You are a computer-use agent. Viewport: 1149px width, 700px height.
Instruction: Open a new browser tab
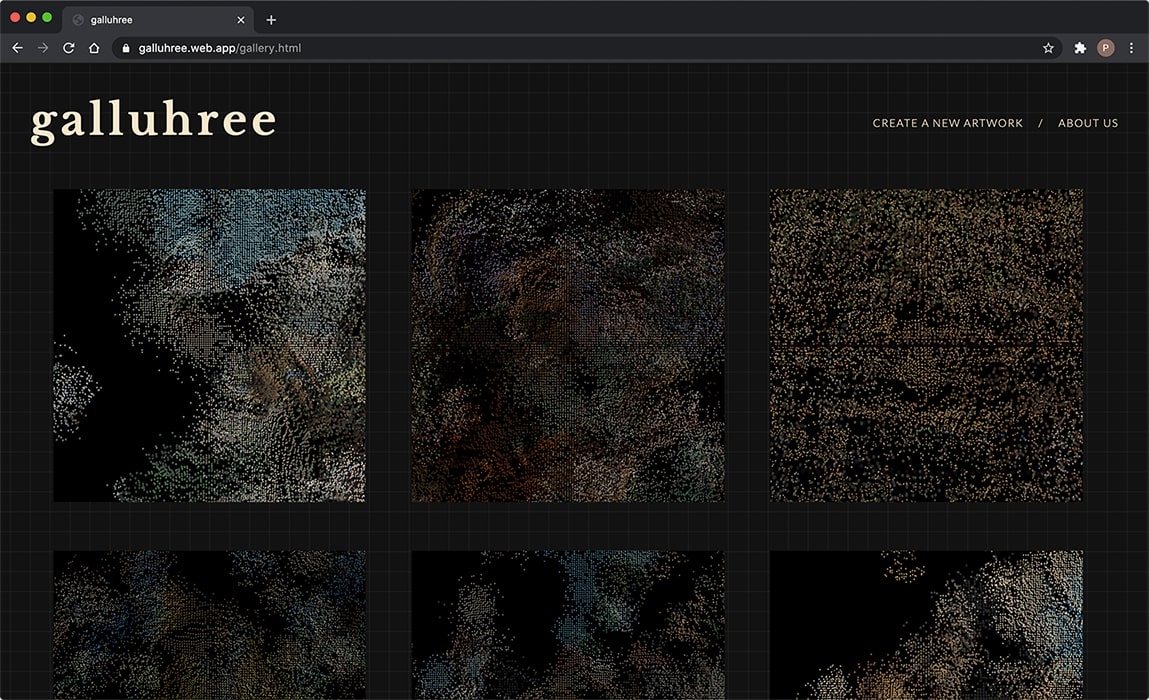coord(271,20)
